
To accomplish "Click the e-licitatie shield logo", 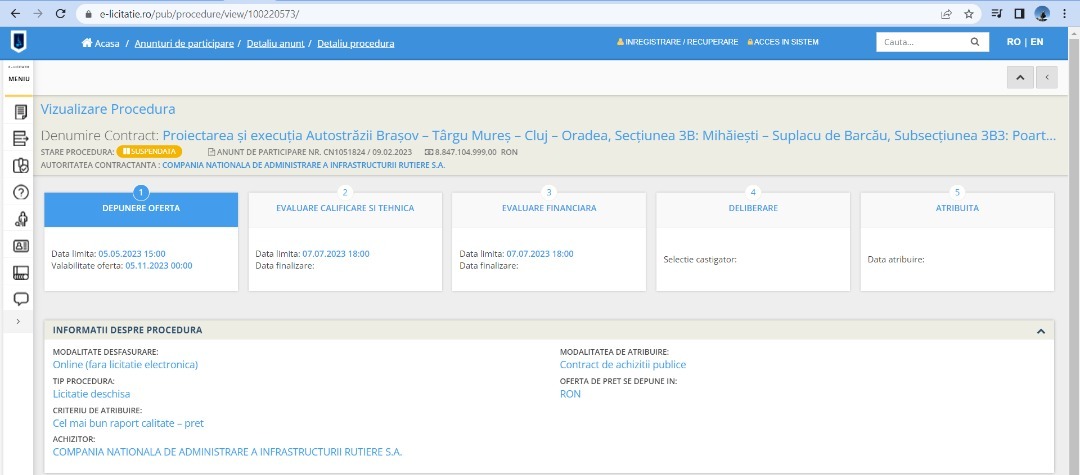I will click(x=19, y=43).
